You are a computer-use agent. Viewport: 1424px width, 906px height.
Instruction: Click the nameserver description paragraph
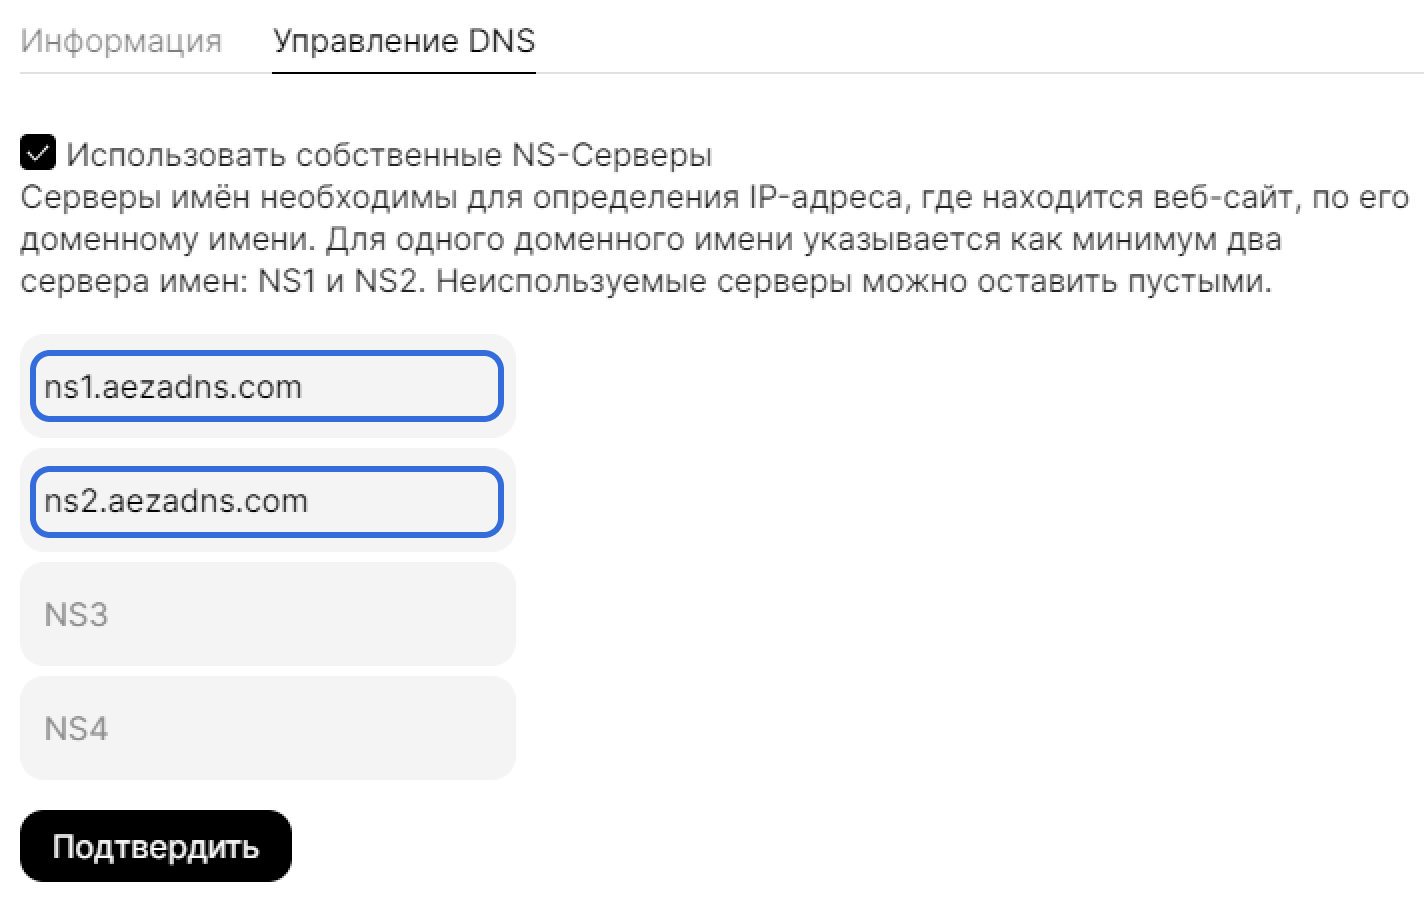coord(700,239)
